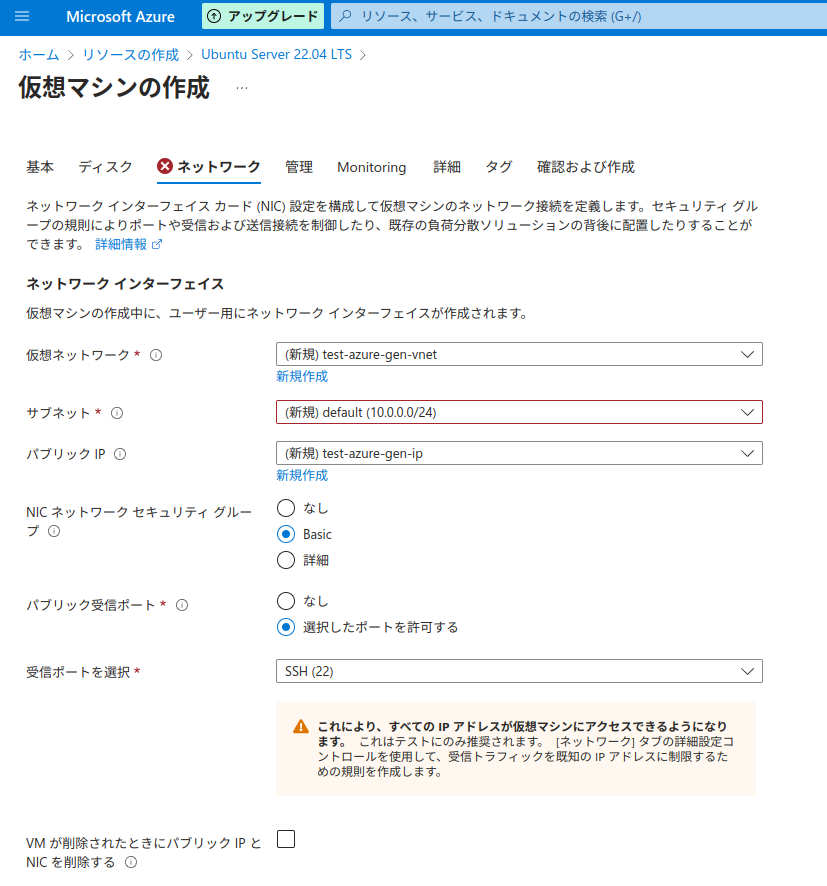
Task: Select 選択したポートを許可する option
Action: [286, 627]
